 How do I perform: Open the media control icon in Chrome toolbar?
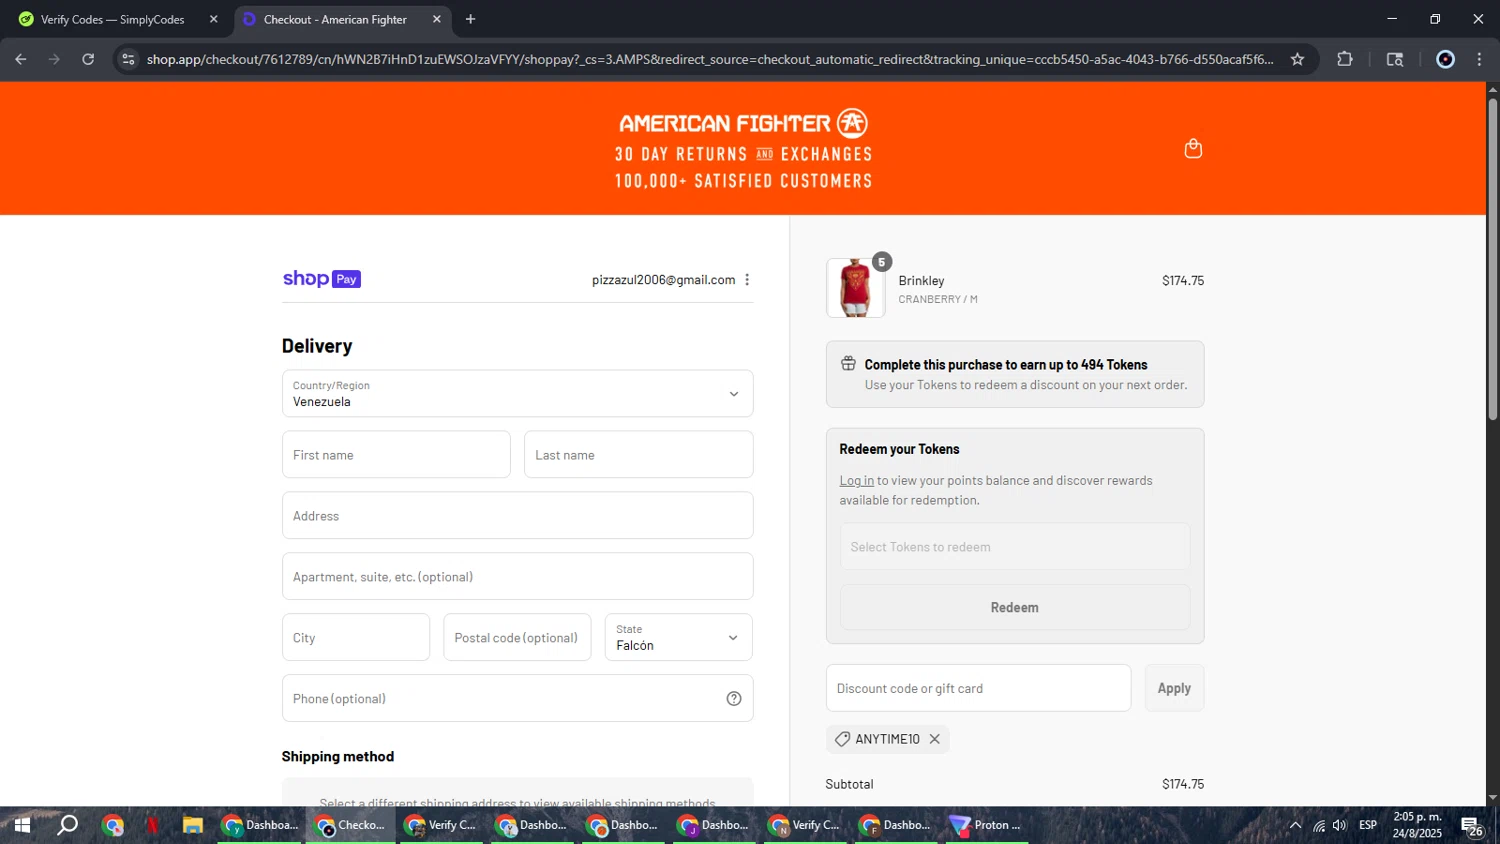click(1395, 59)
